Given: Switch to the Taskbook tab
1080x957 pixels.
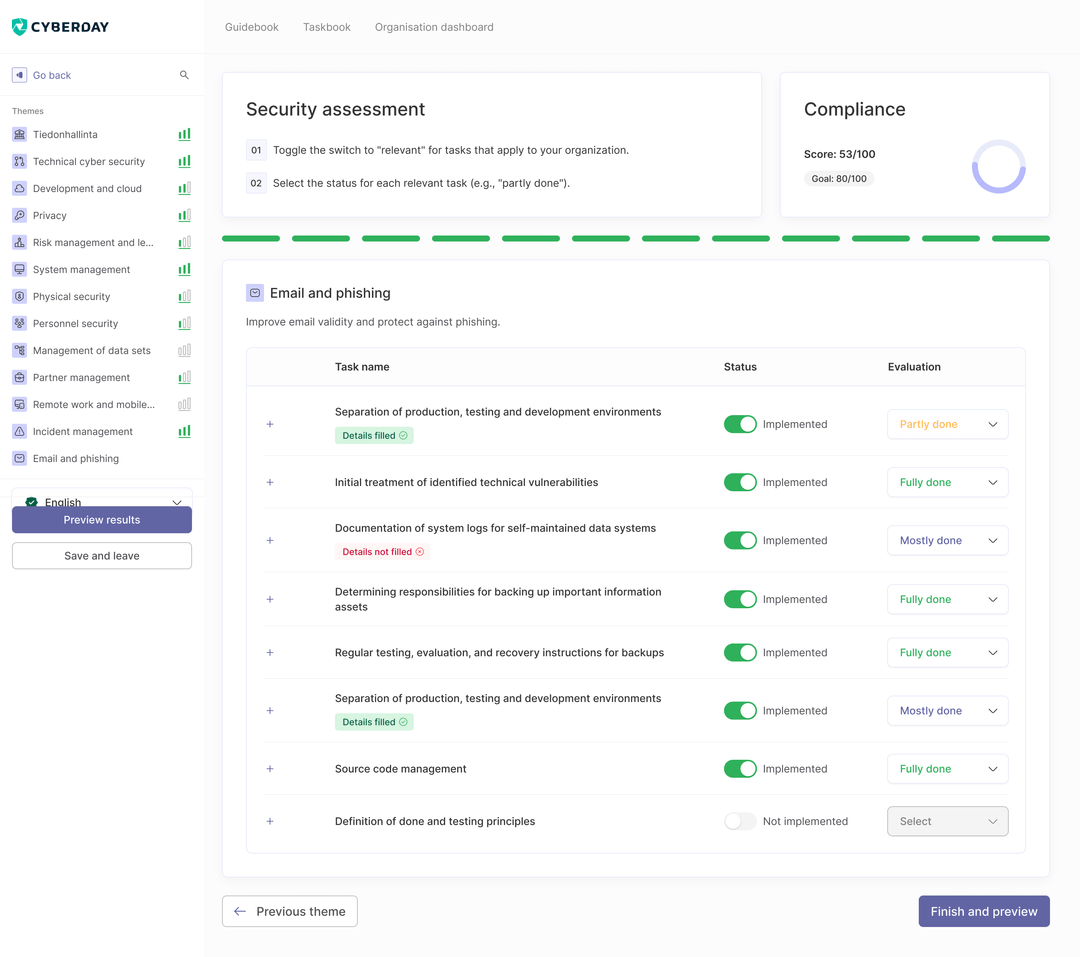Looking at the screenshot, I should point(326,27).
